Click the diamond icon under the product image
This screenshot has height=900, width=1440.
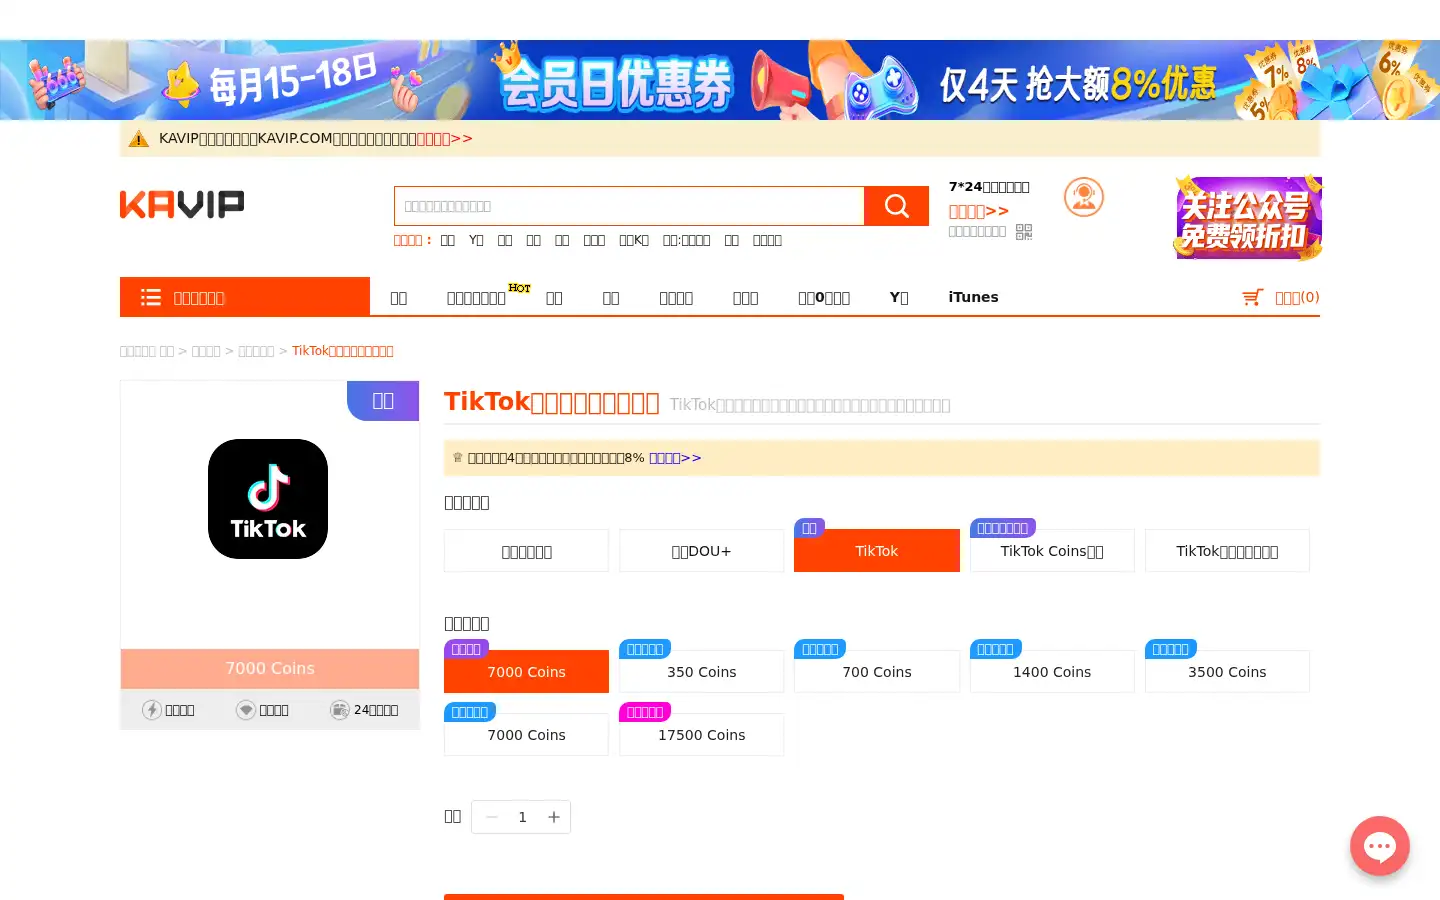pos(246,710)
